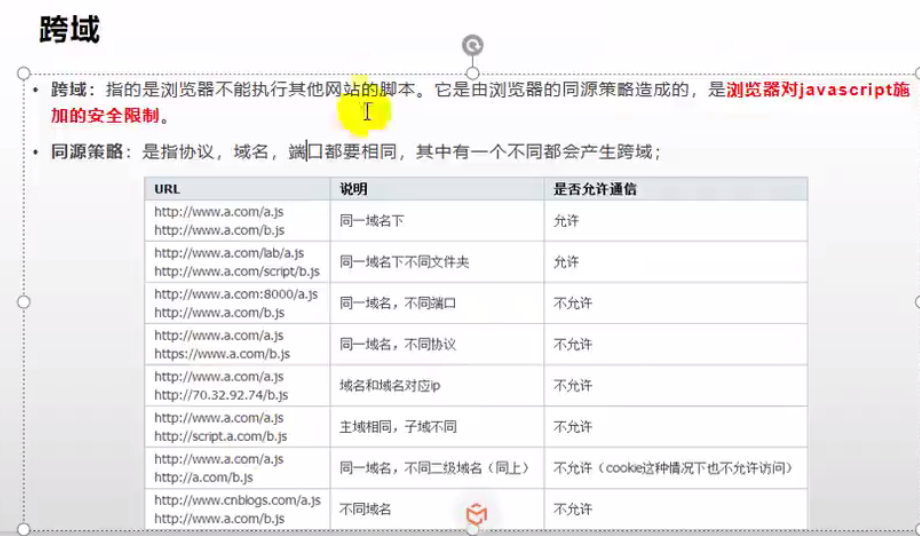This screenshot has height=536, width=920.
Task: Click the rotation handle above the text box
Action: (x=472, y=45)
